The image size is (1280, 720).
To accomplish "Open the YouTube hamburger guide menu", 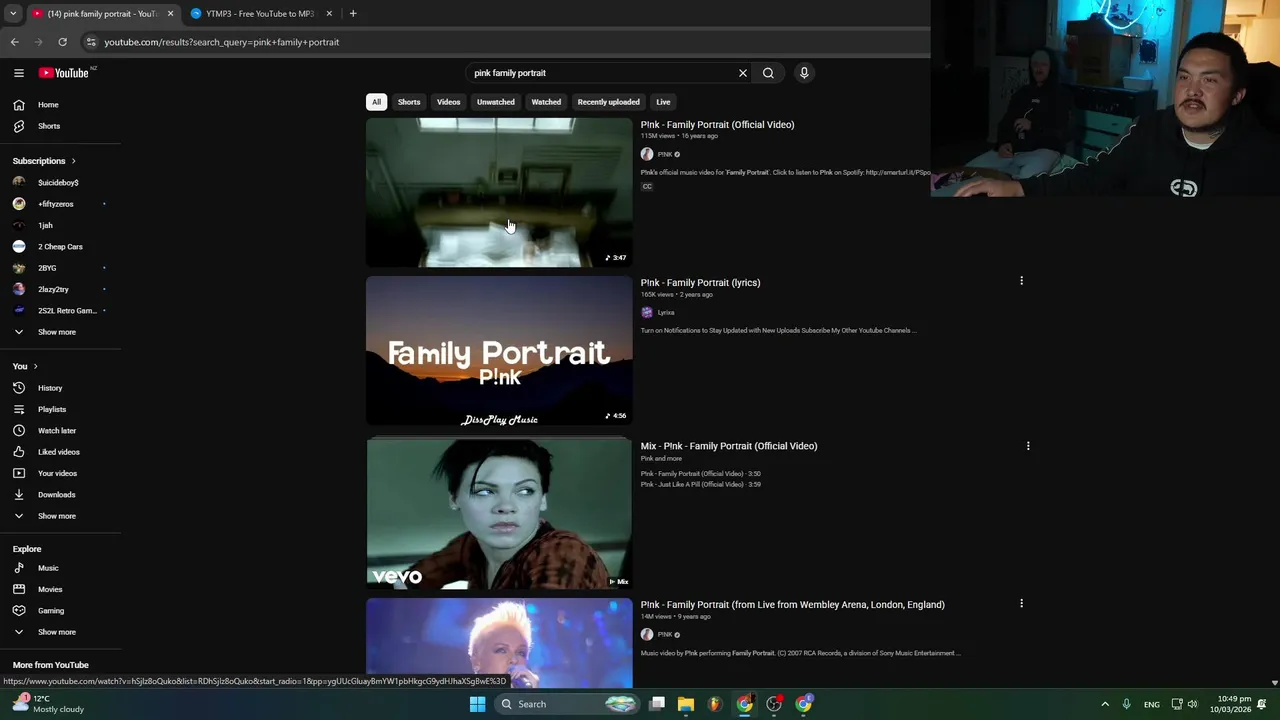I will pyautogui.click(x=19, y=73).
